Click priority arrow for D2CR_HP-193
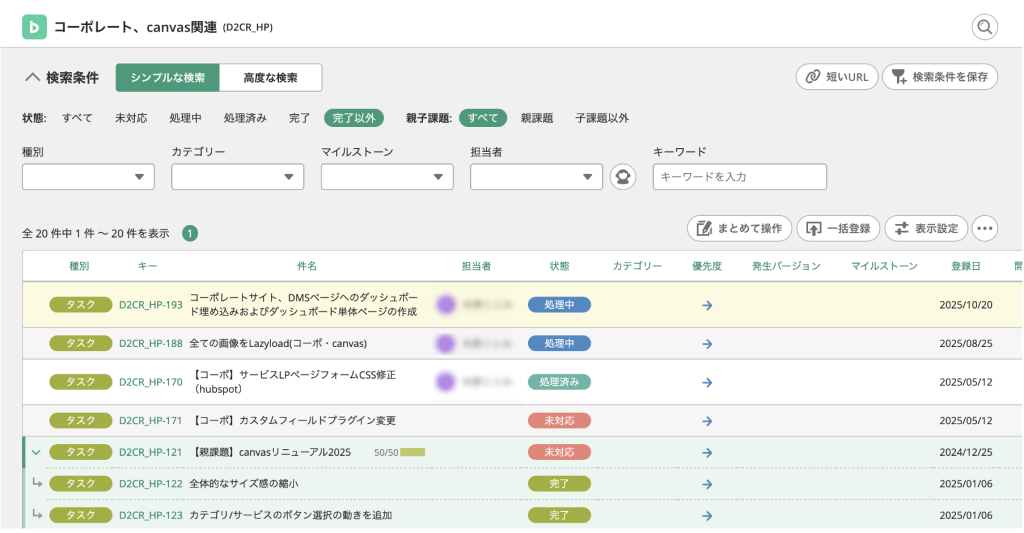 (707, 305)
